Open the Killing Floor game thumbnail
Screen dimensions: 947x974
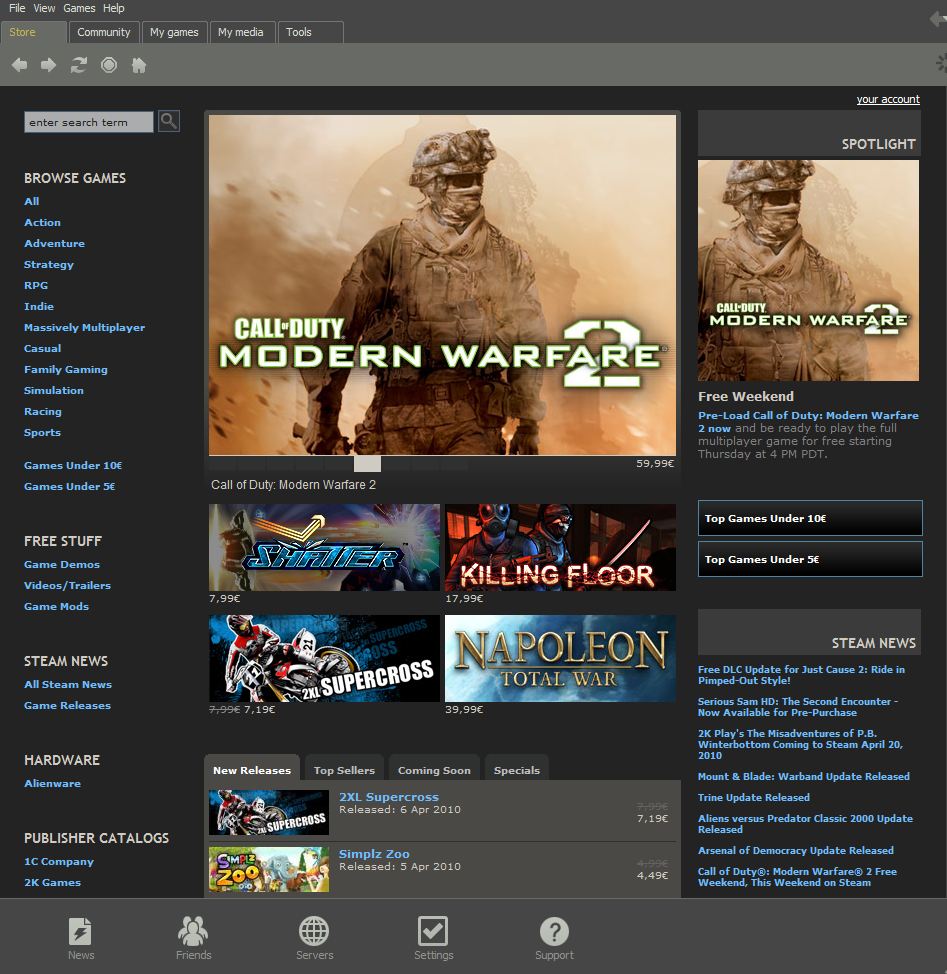560,547
